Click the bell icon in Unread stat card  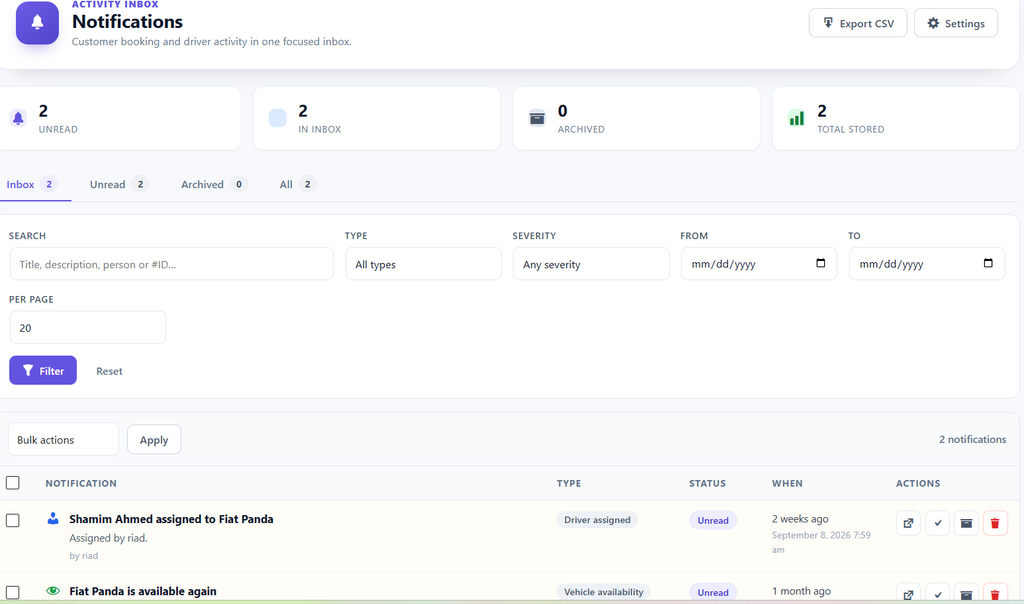tap(18, 118)
